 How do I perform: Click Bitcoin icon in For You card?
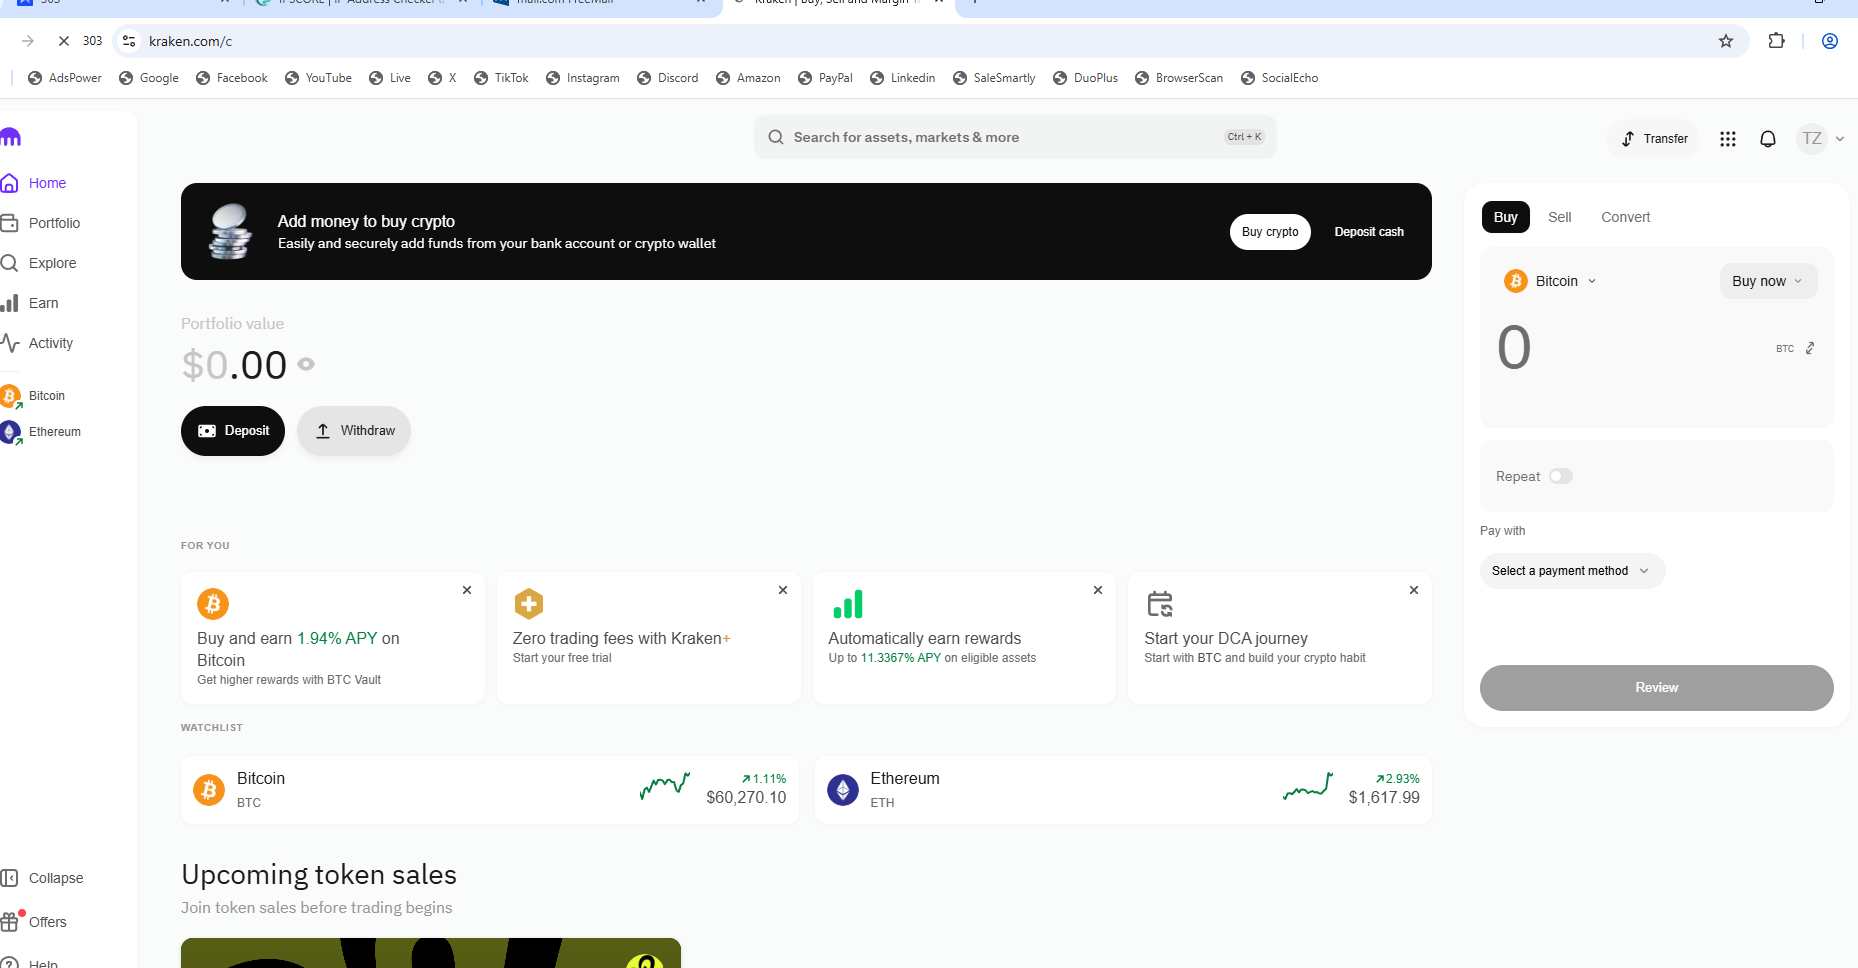(213, 604)
